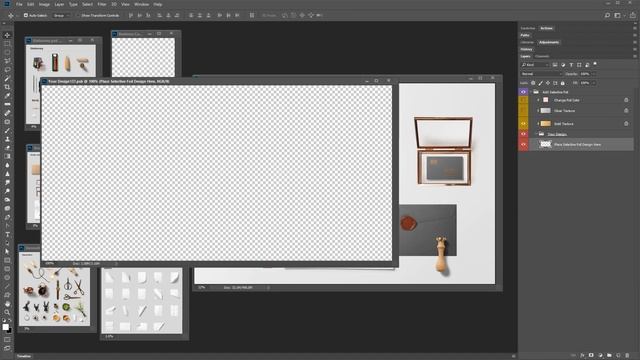Click add layer mask icon
The width and height of the screenshot is (640, 360).
pos(591,356)
